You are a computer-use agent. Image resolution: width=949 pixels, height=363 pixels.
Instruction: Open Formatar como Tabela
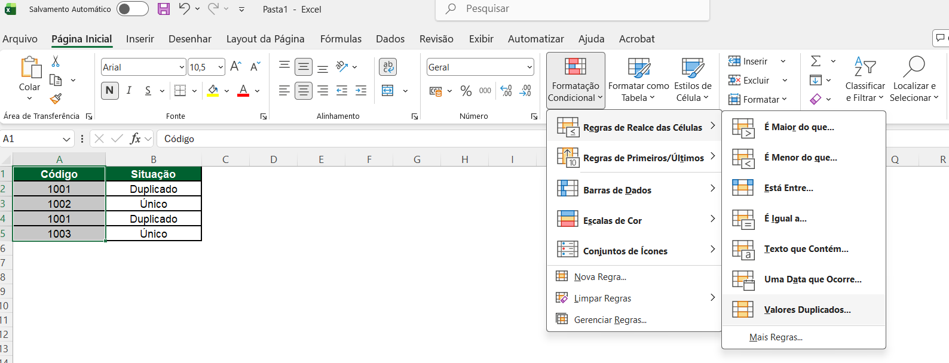tap(639, 80)
